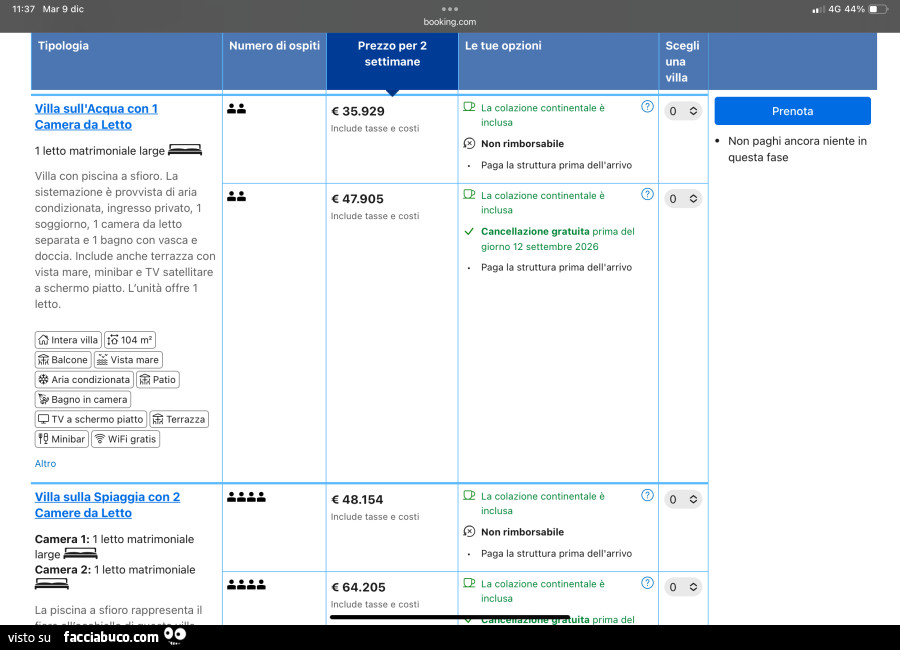Click the Numero di ospiti column header
The width and height of the screenshot is (900, 650).
274,46
